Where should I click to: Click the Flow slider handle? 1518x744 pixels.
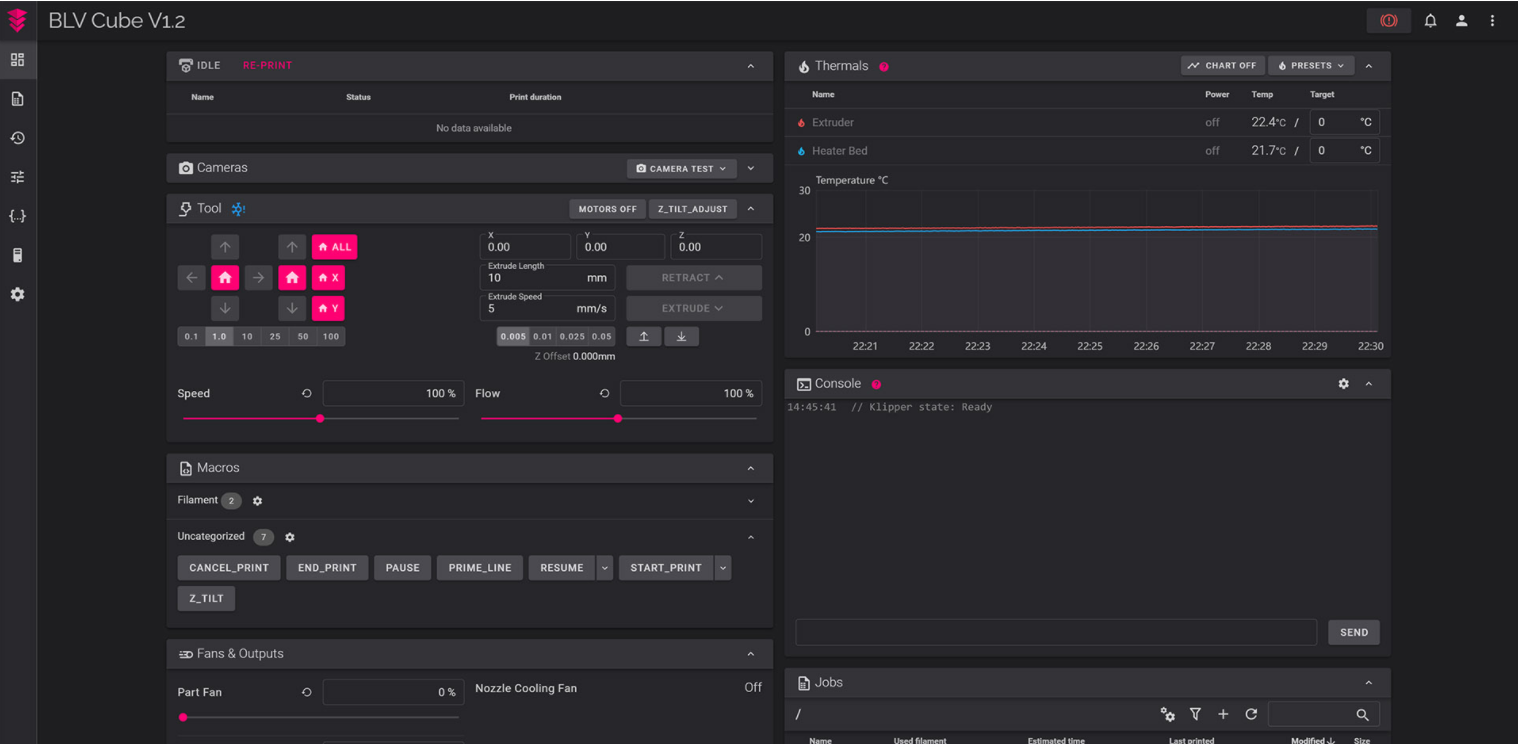[x=617, y=418]
